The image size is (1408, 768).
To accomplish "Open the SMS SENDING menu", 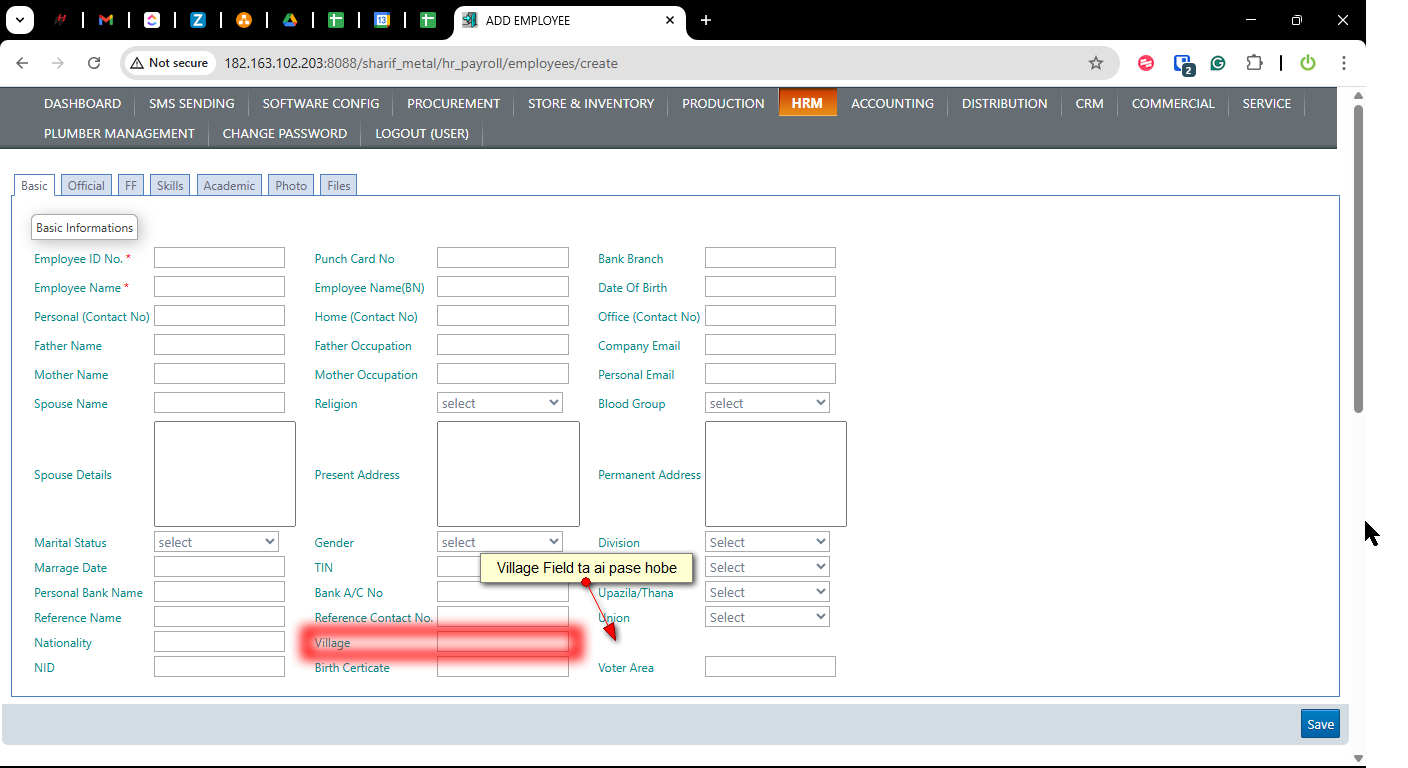I will click(192, 103).
